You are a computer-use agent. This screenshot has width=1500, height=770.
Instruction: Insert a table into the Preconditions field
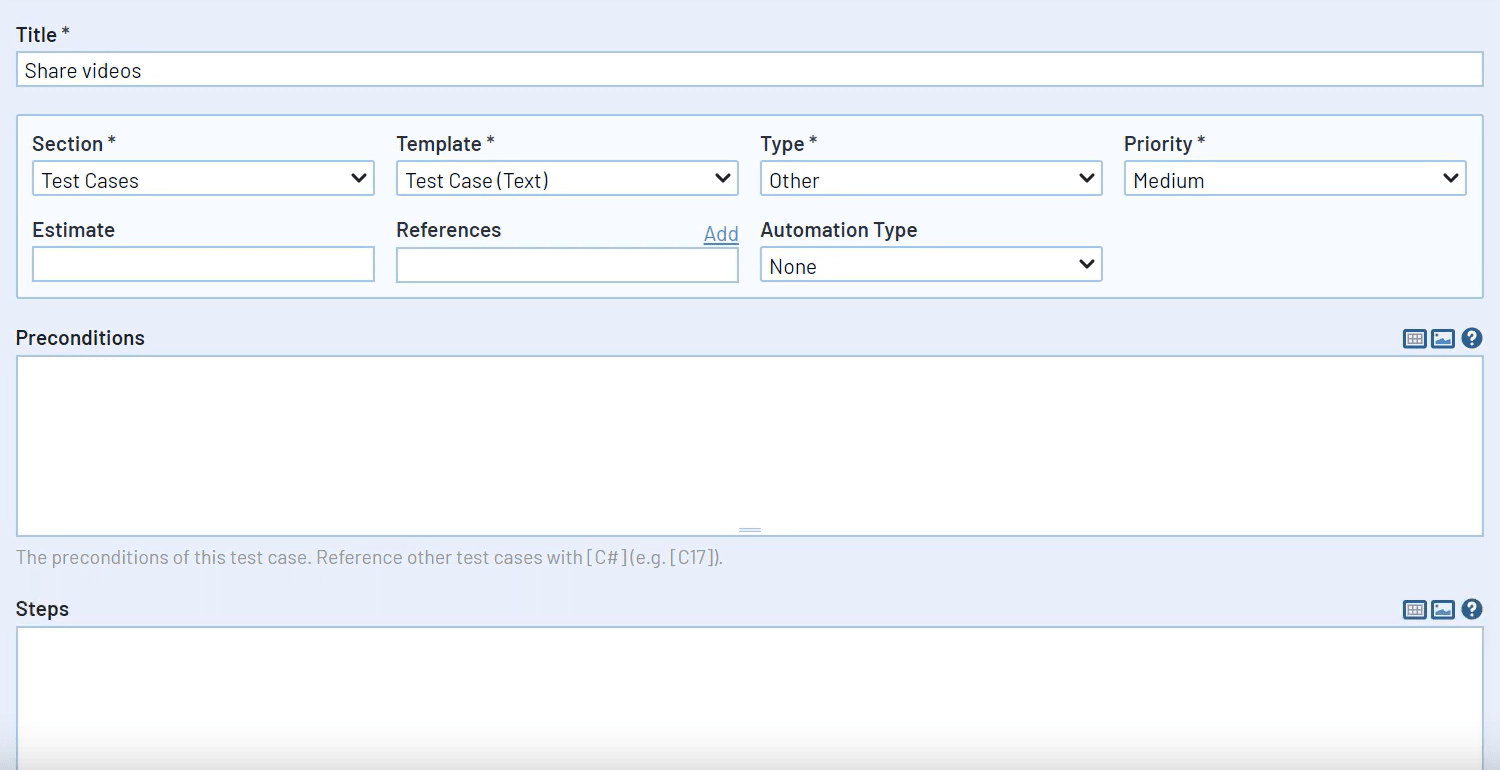point(1414,338)
